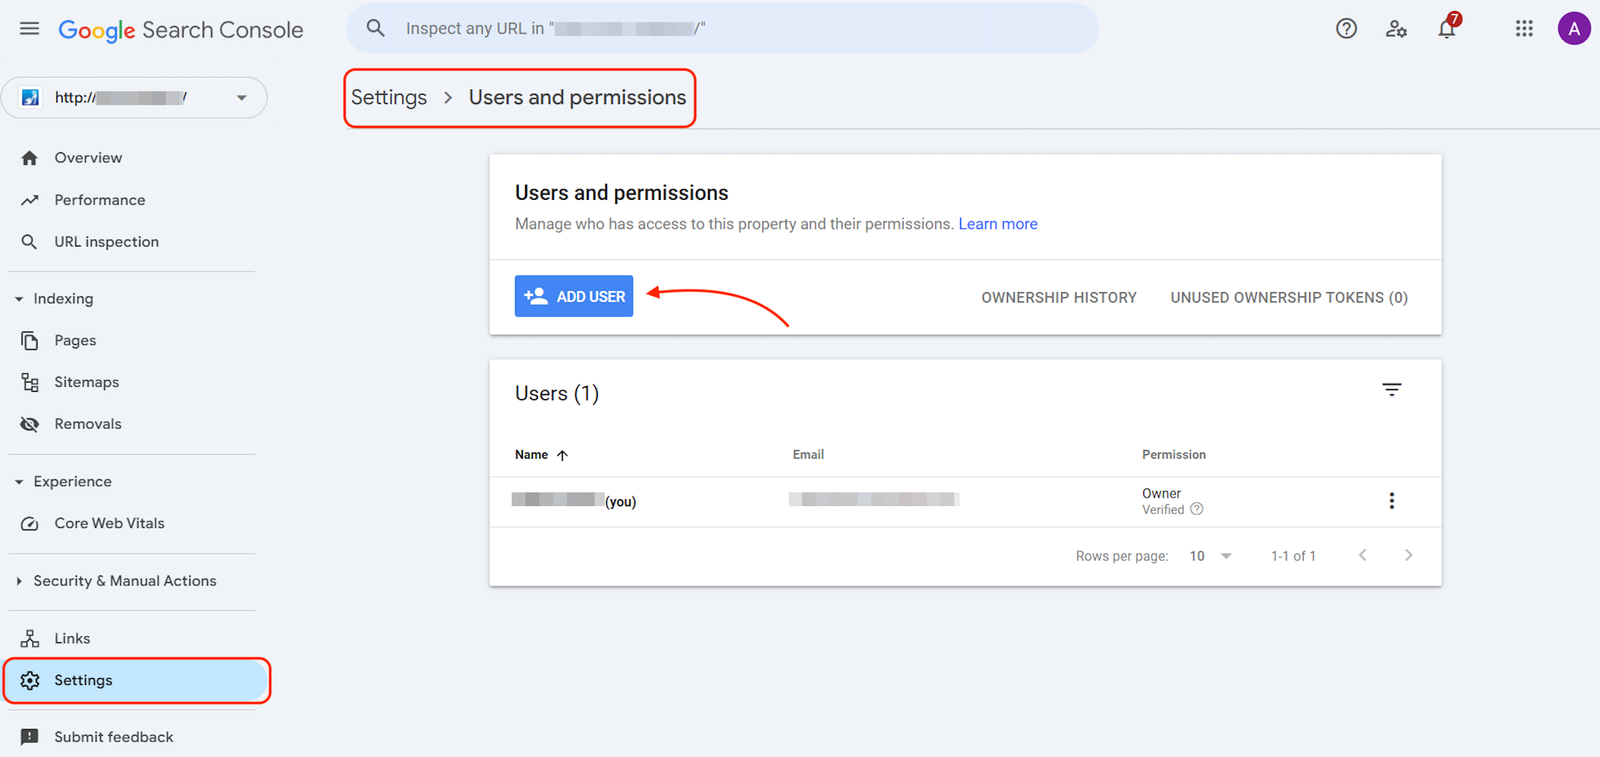The image size is (1600, 757).
Task: Change the rows per page dropdown
Action: [1210, 556]
